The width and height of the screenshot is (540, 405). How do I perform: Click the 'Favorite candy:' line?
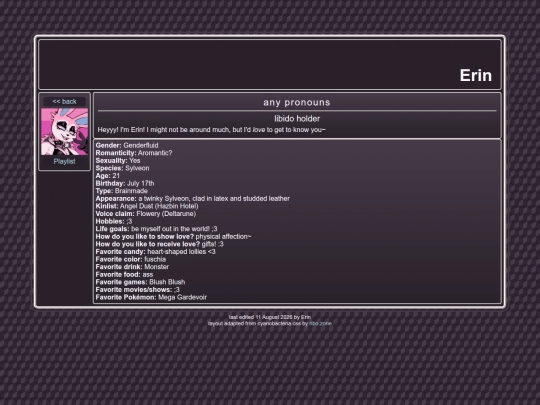click(x=155, y=252)
